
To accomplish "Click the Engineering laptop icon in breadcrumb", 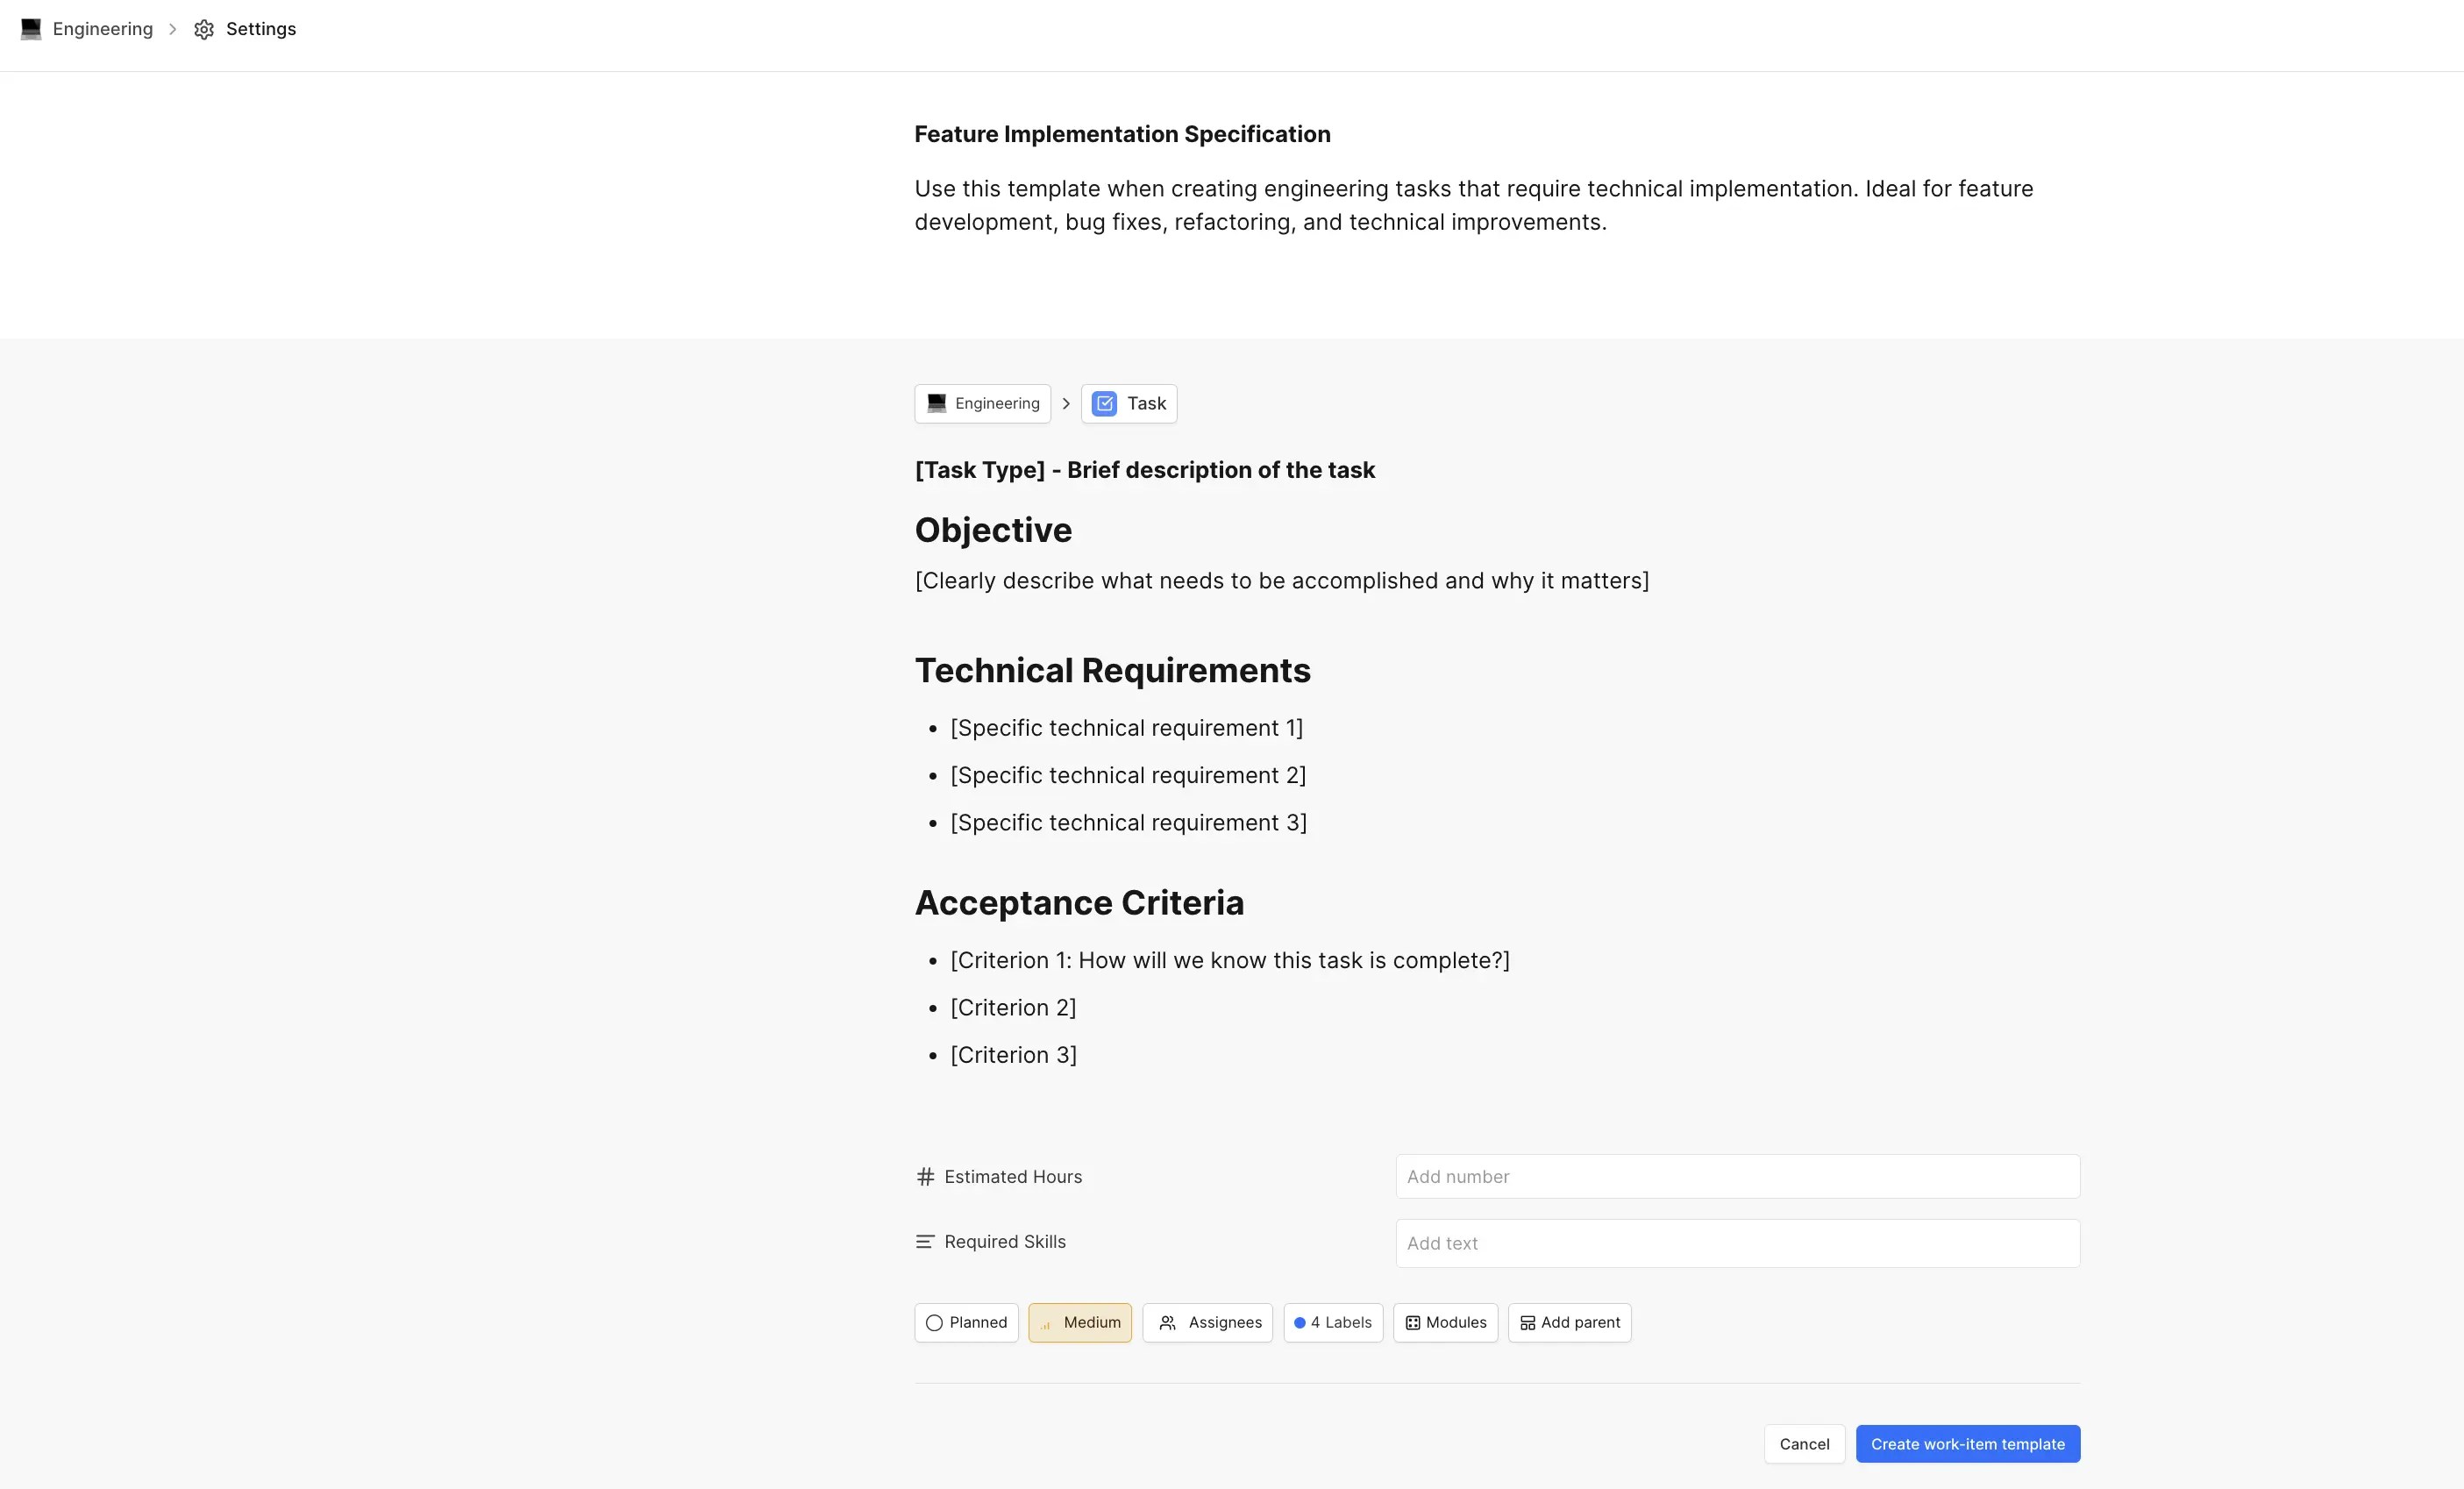I will pos(31,29).
